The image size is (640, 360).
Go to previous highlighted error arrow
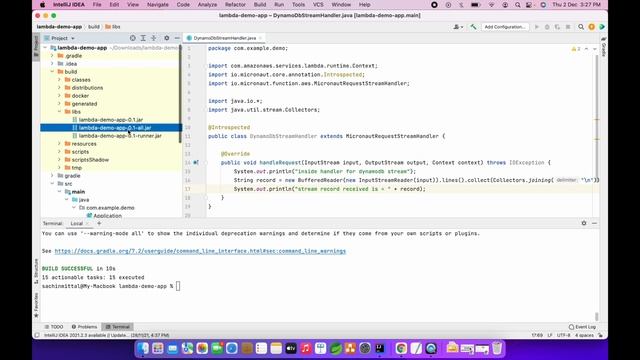coord(587,49)
